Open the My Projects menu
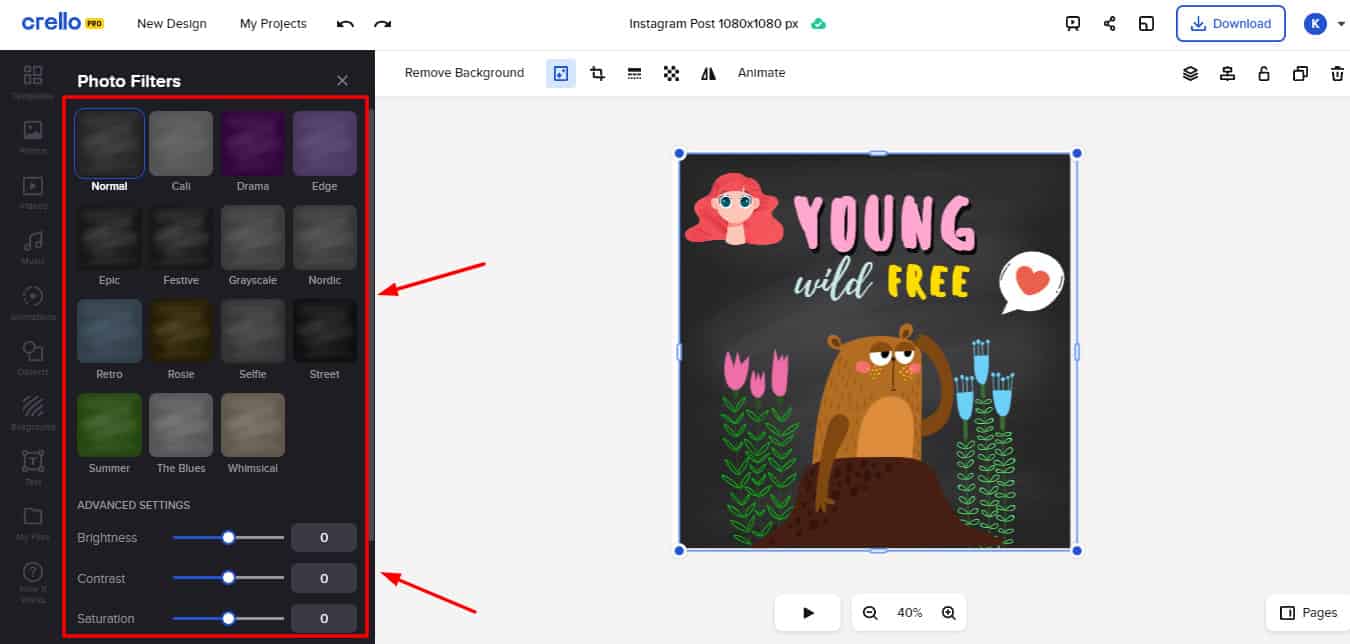 273,24
